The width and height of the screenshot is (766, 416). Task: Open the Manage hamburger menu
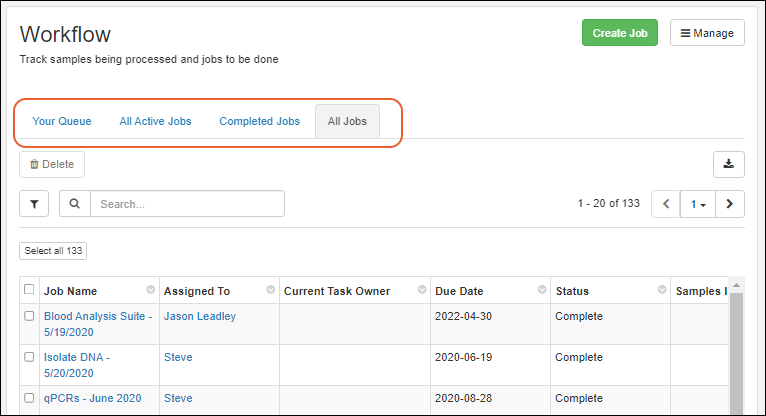[707, 33]
